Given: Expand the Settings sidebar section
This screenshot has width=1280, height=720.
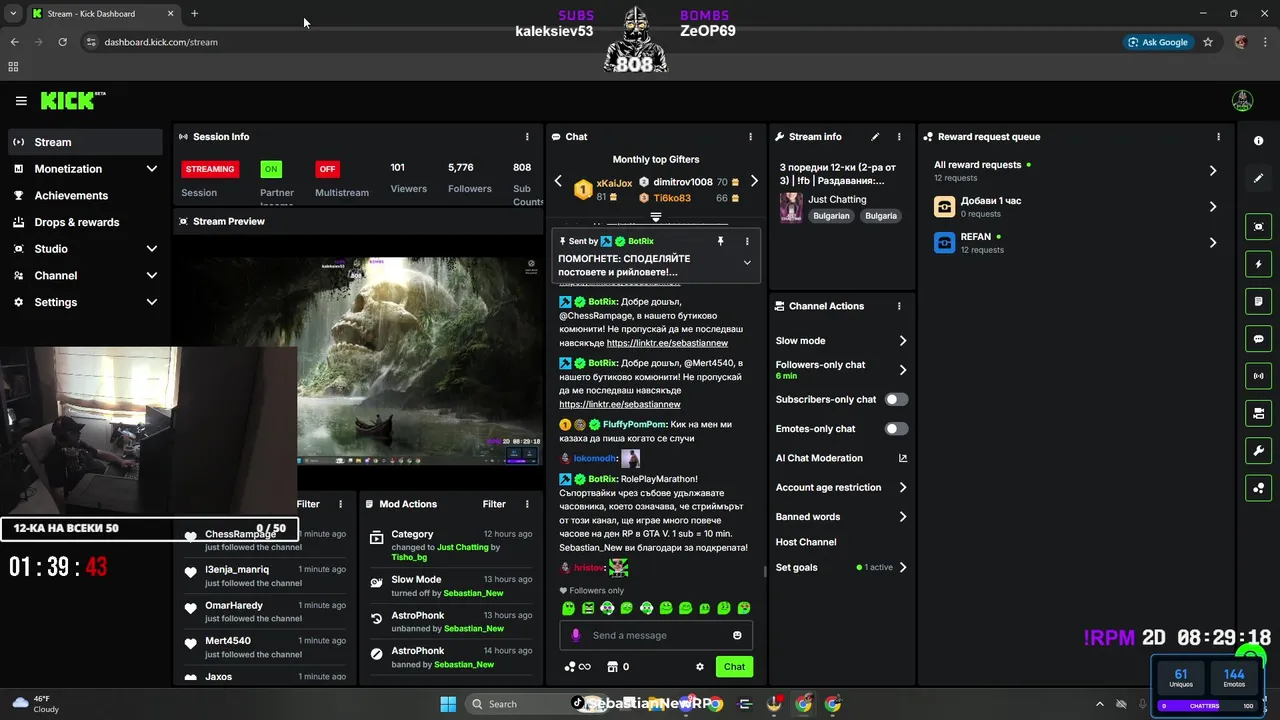Looking at the screenshot, I should 152,302.
